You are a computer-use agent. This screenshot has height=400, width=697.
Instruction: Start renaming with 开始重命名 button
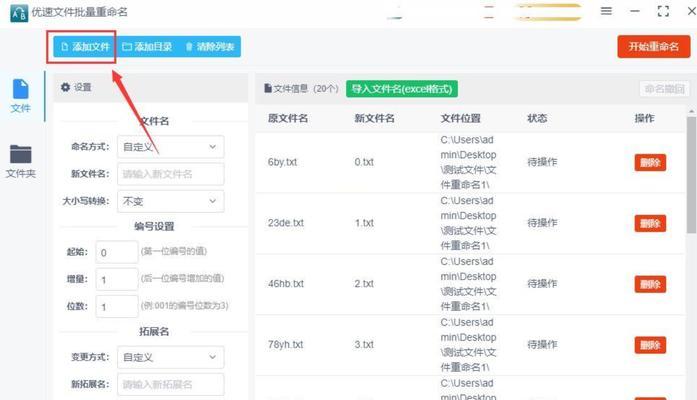653,47
